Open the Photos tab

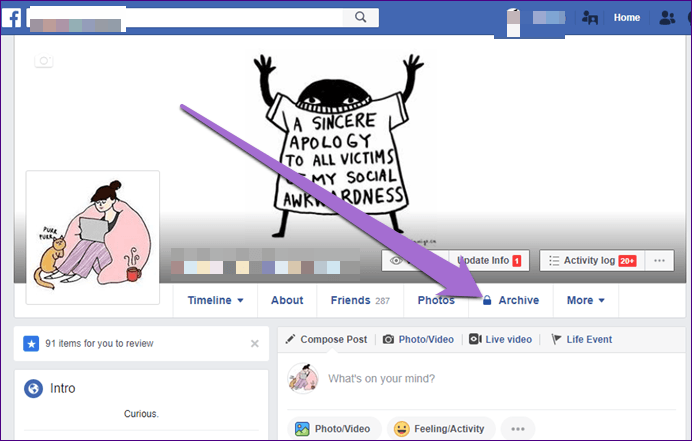coord(436,300)
